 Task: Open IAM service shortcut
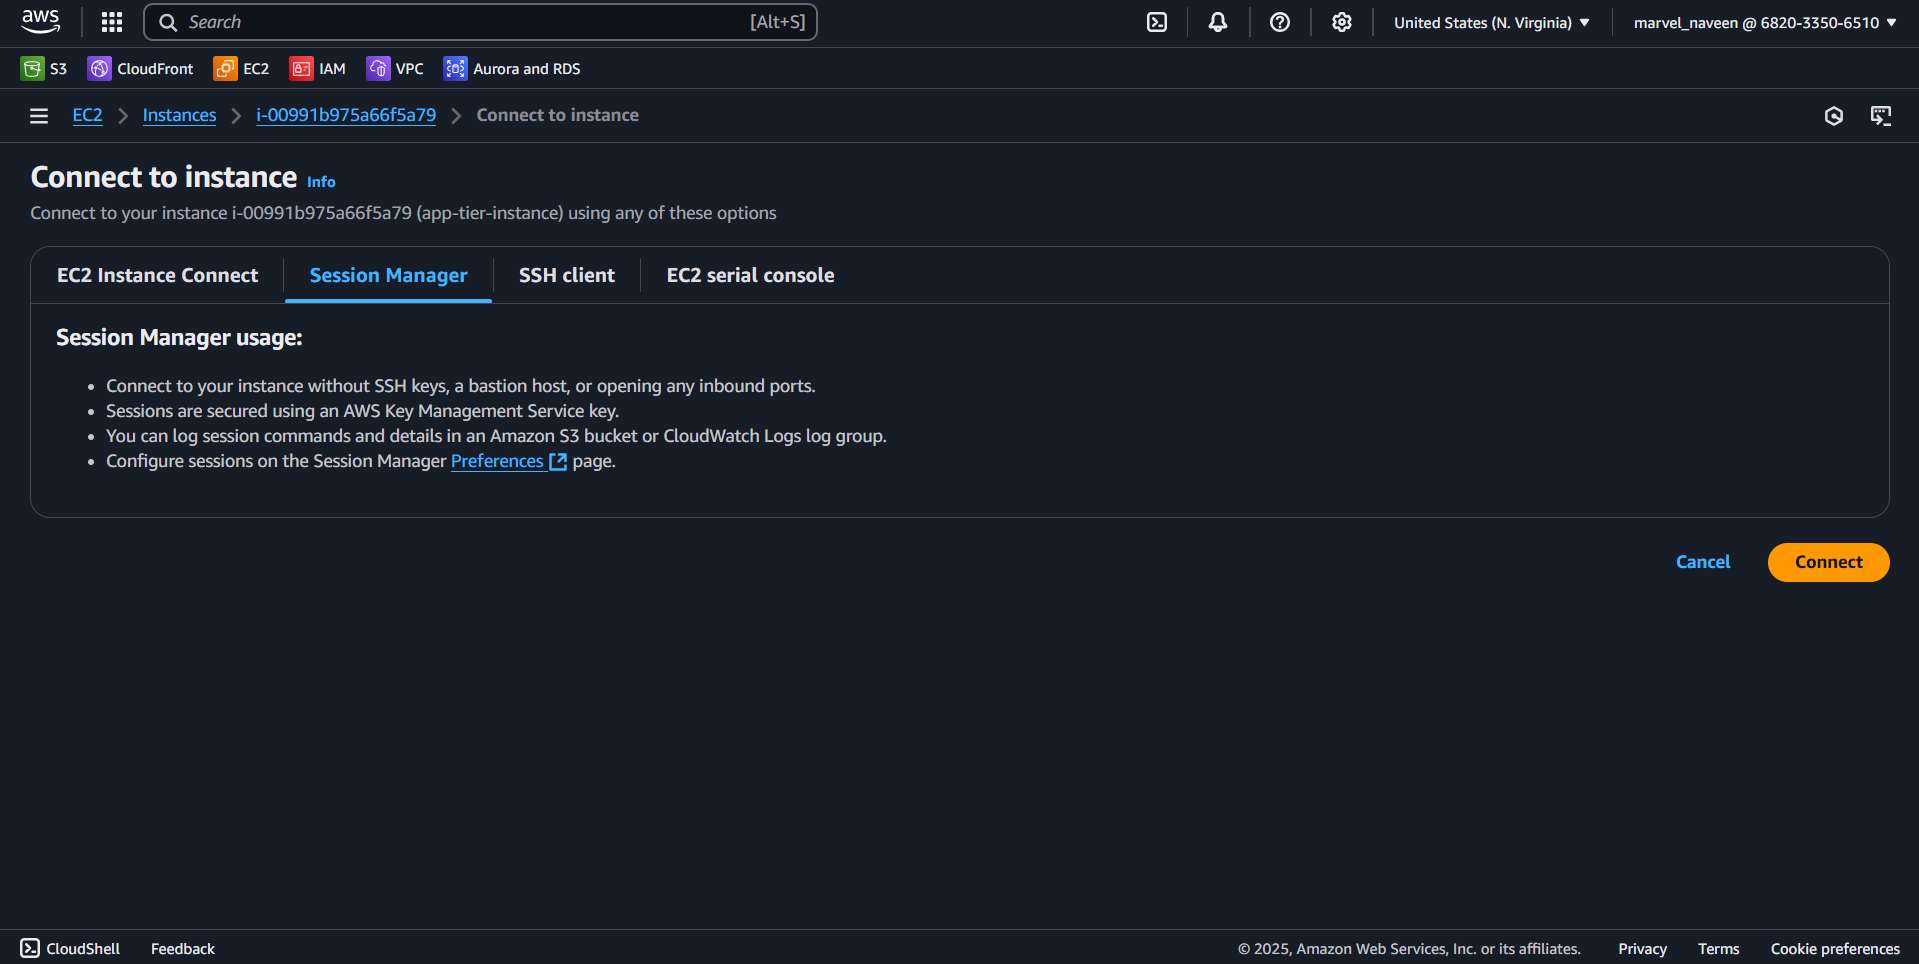(x=318, y=68)
